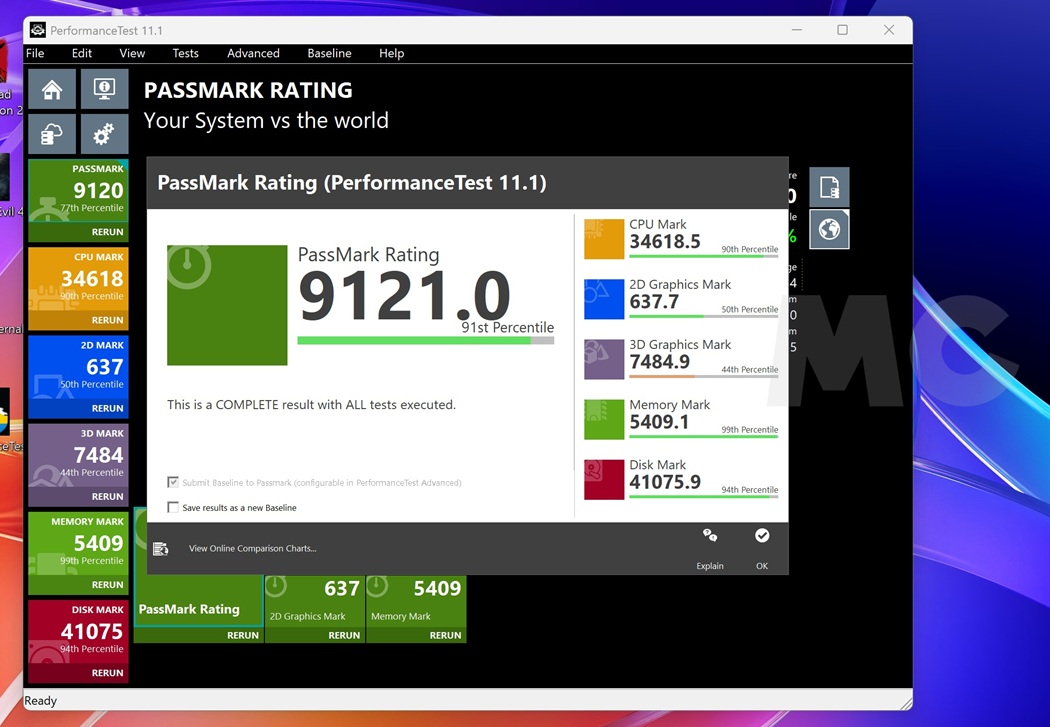1050x727 pixels.
Task: Select the 2D MARK 637 sidebar tile
Action: coord(78,368)
